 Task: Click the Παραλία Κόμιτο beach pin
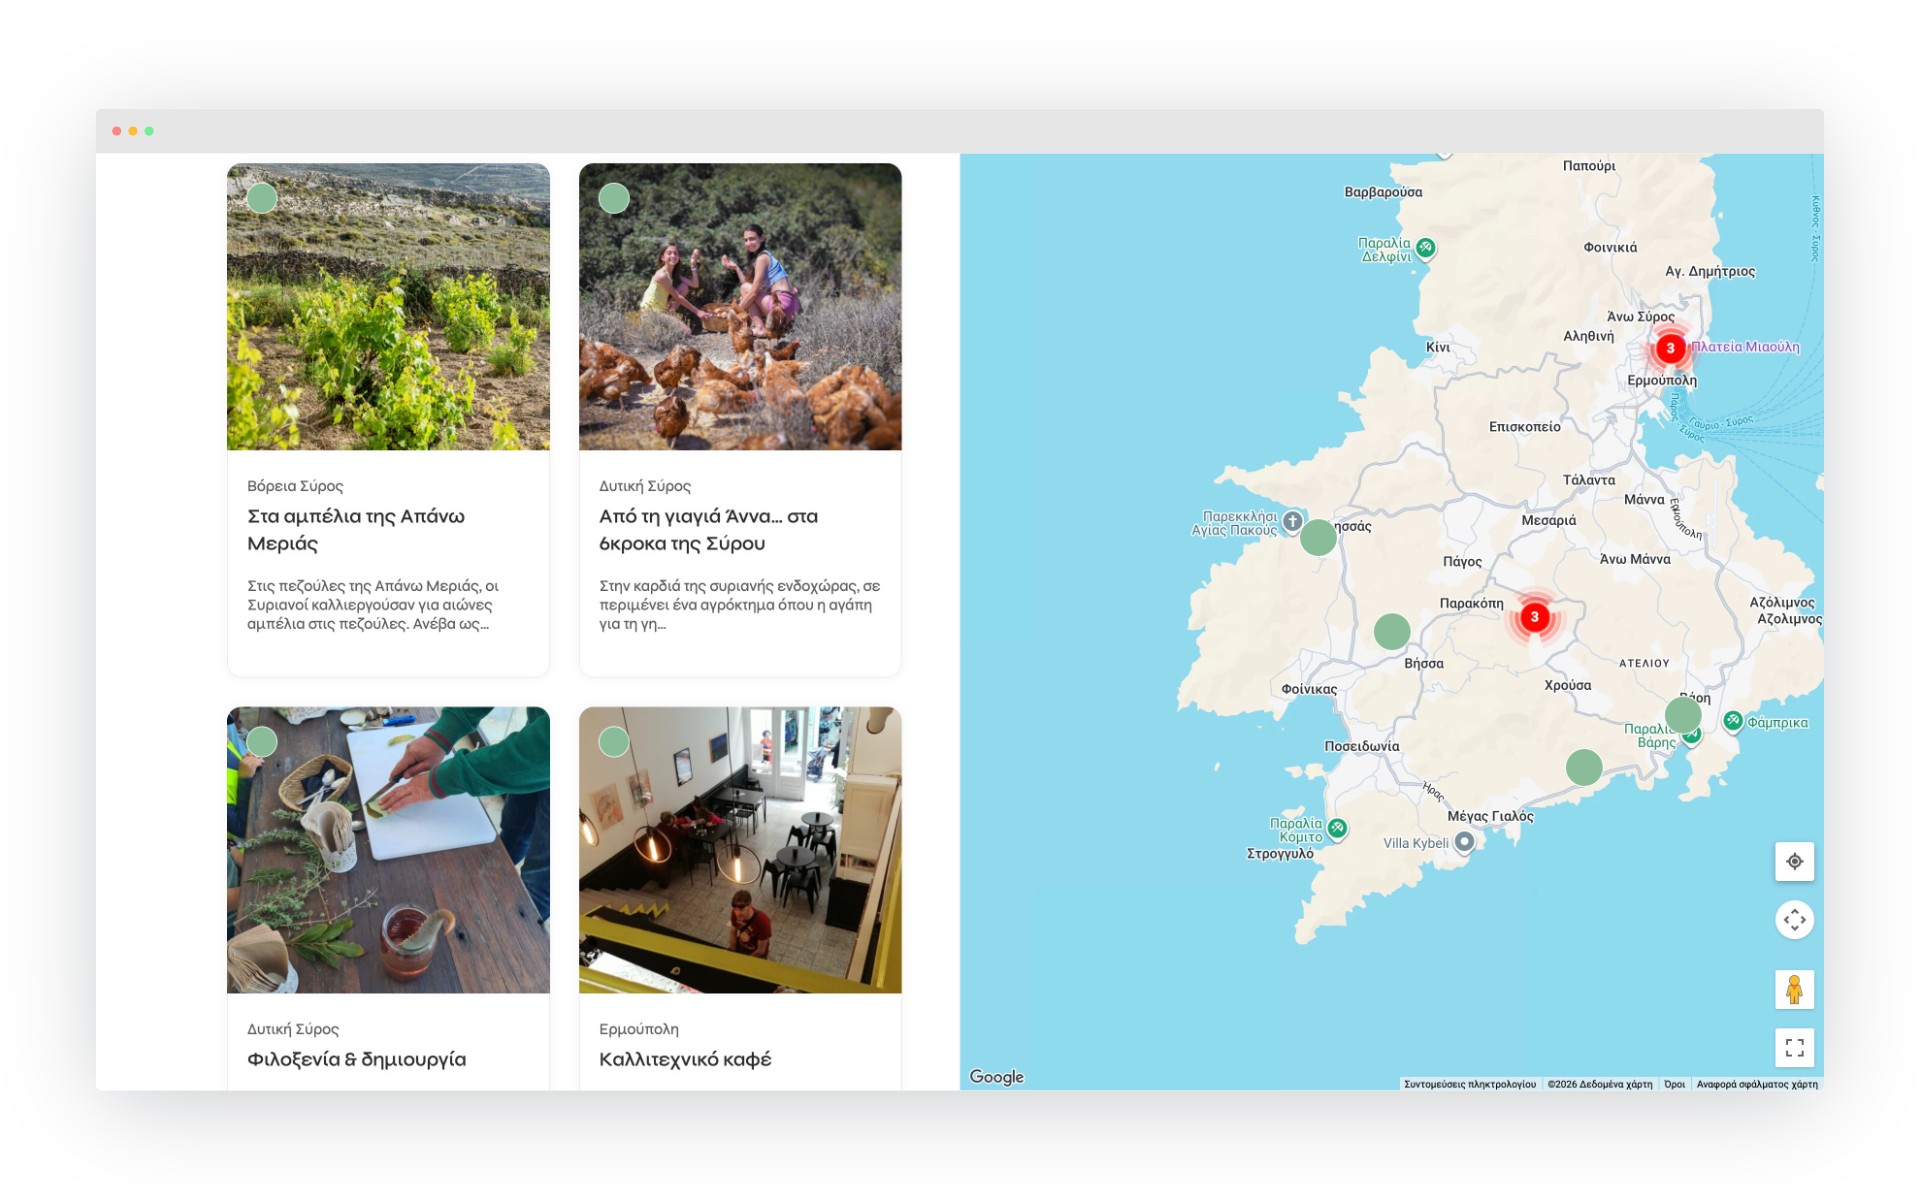coord(1337,829)
